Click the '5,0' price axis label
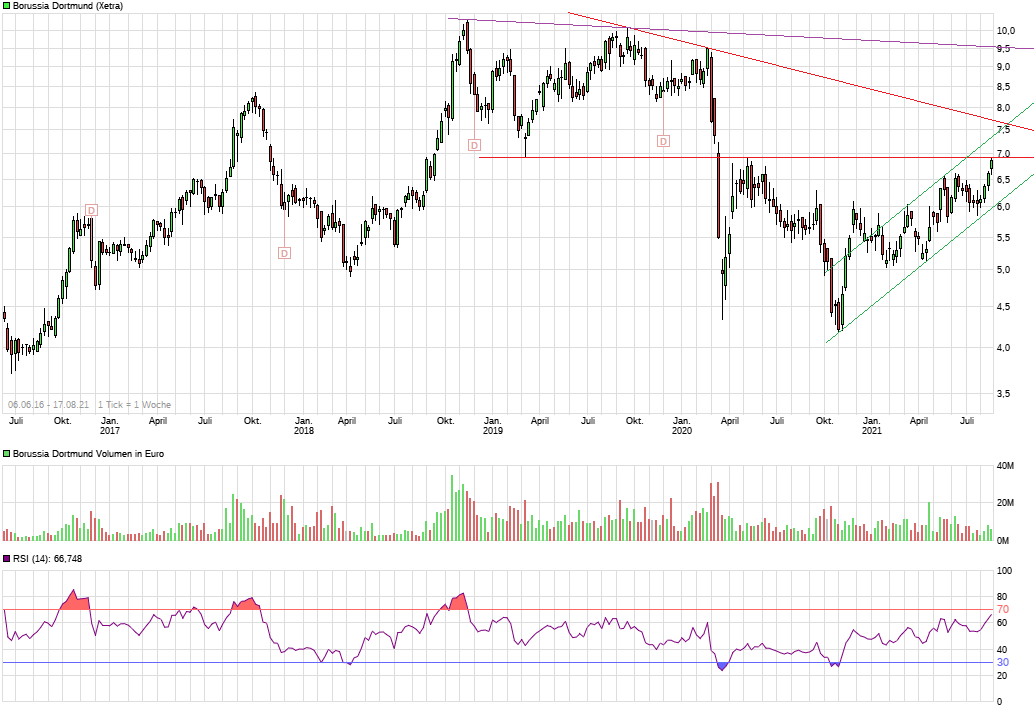Screen dimensions: 1034x712 [1003, 270]
